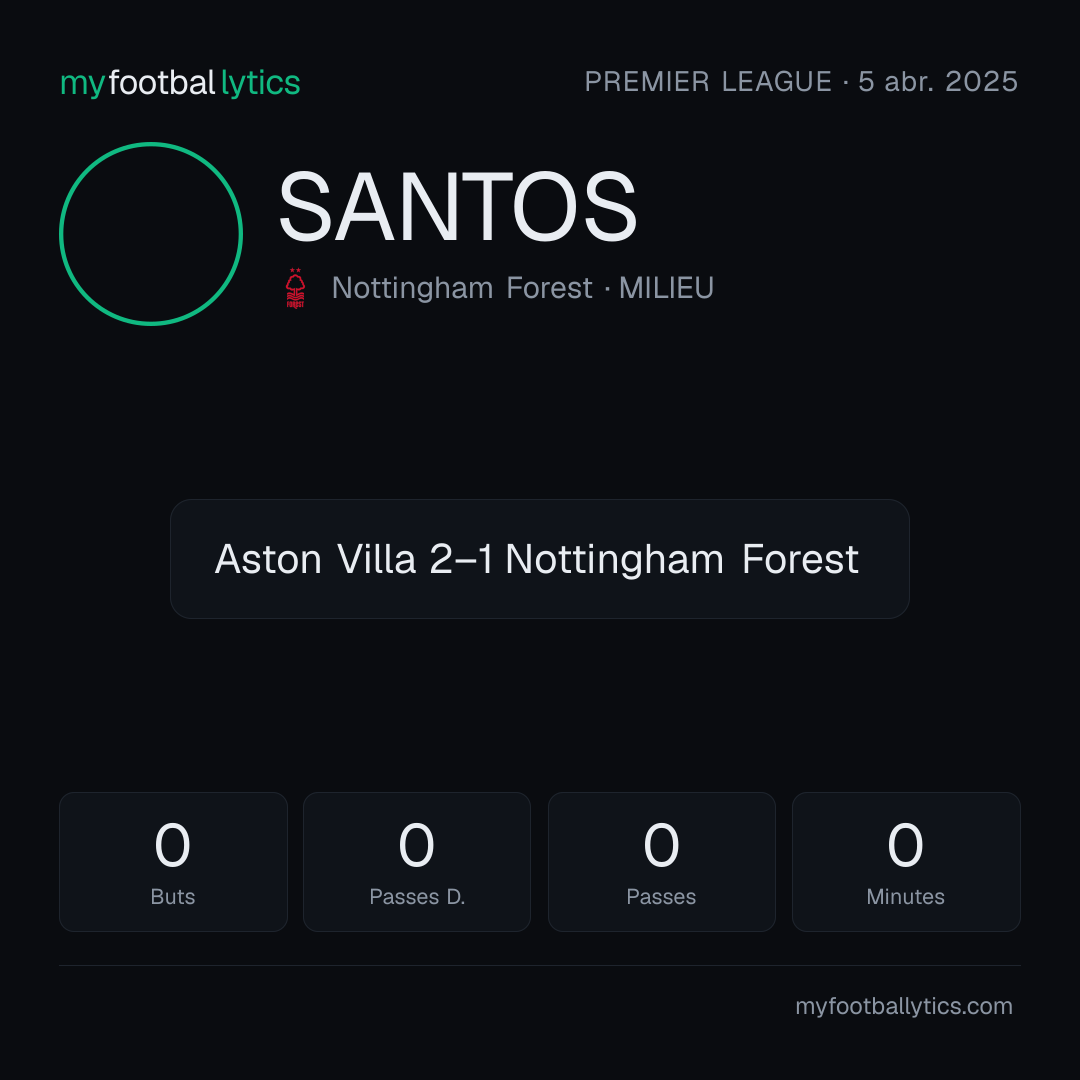Click the PREMIER LEAGUE competition label

click(x=708, y=82)
